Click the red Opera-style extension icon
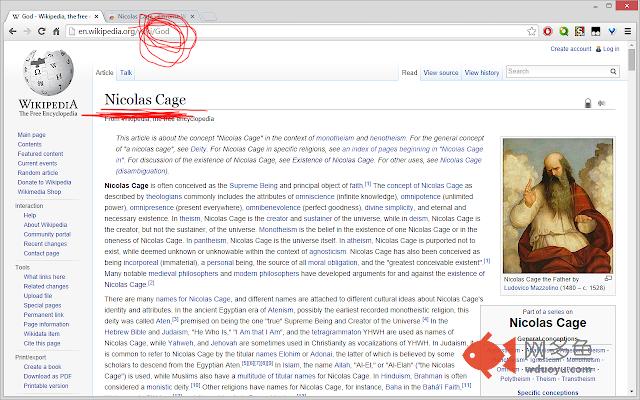This screenshot has height=400, width=640. click(x=548, y=31)
